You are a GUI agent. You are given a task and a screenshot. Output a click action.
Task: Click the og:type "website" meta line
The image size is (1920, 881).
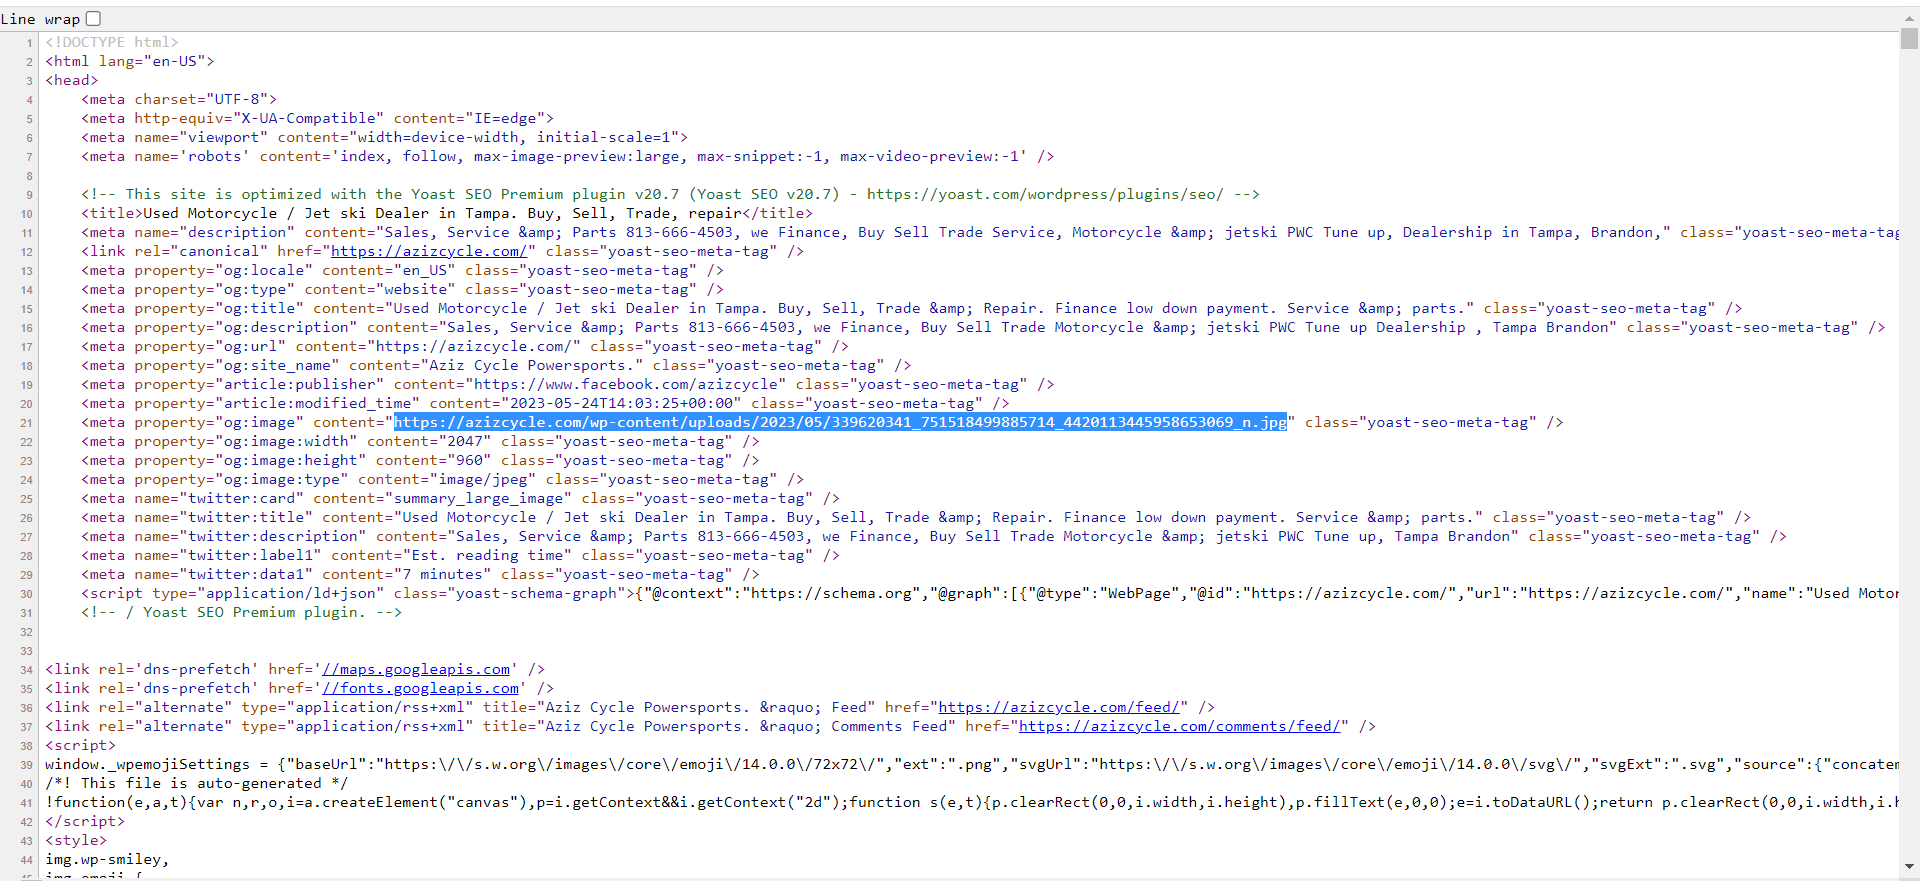pos(402,289)
